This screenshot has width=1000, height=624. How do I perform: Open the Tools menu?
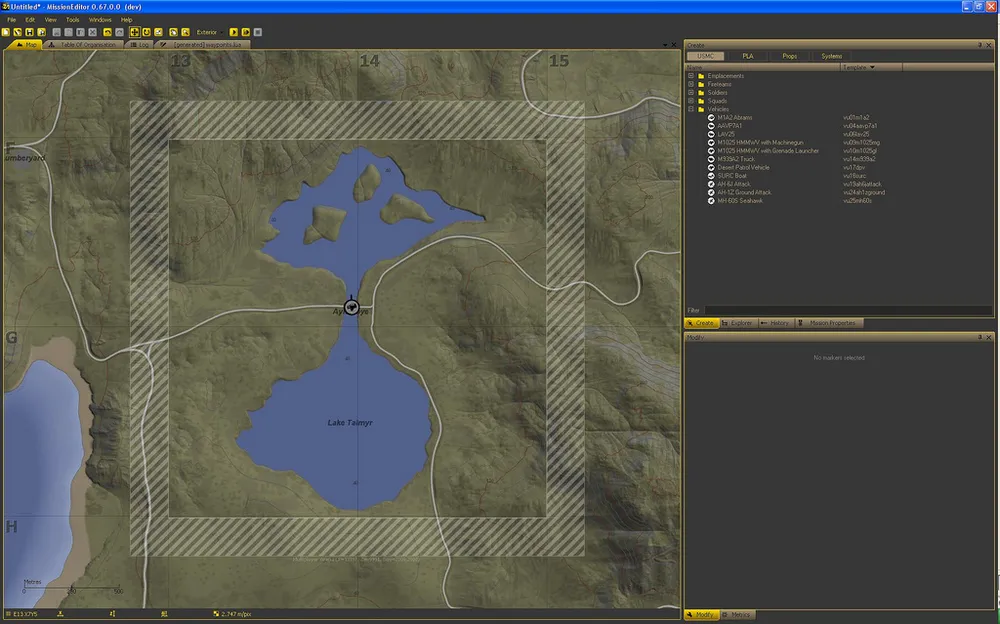point(73,20)
